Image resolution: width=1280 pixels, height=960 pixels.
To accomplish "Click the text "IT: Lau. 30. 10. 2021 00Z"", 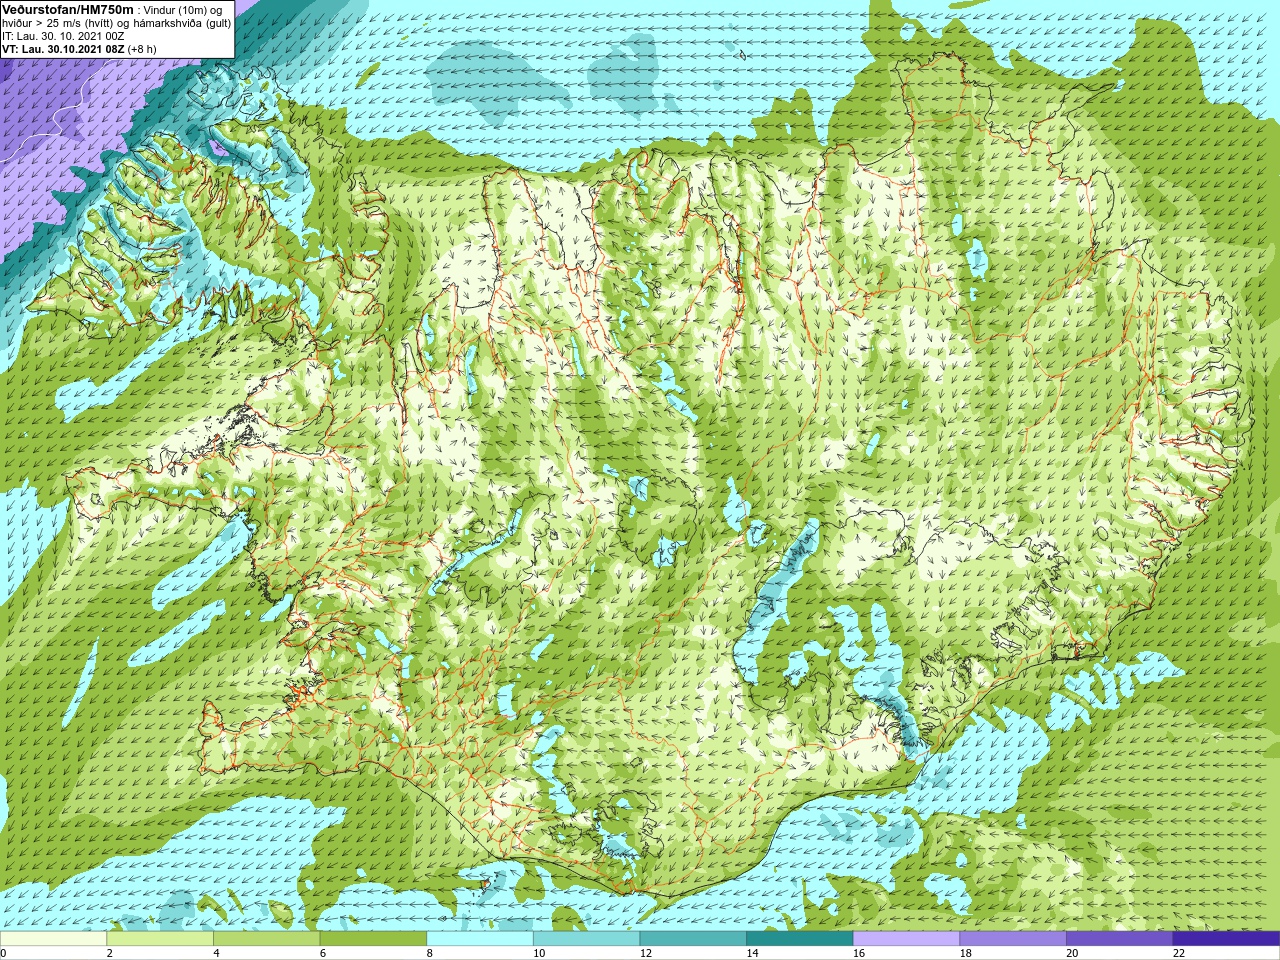I will click(x=63, y=36).
